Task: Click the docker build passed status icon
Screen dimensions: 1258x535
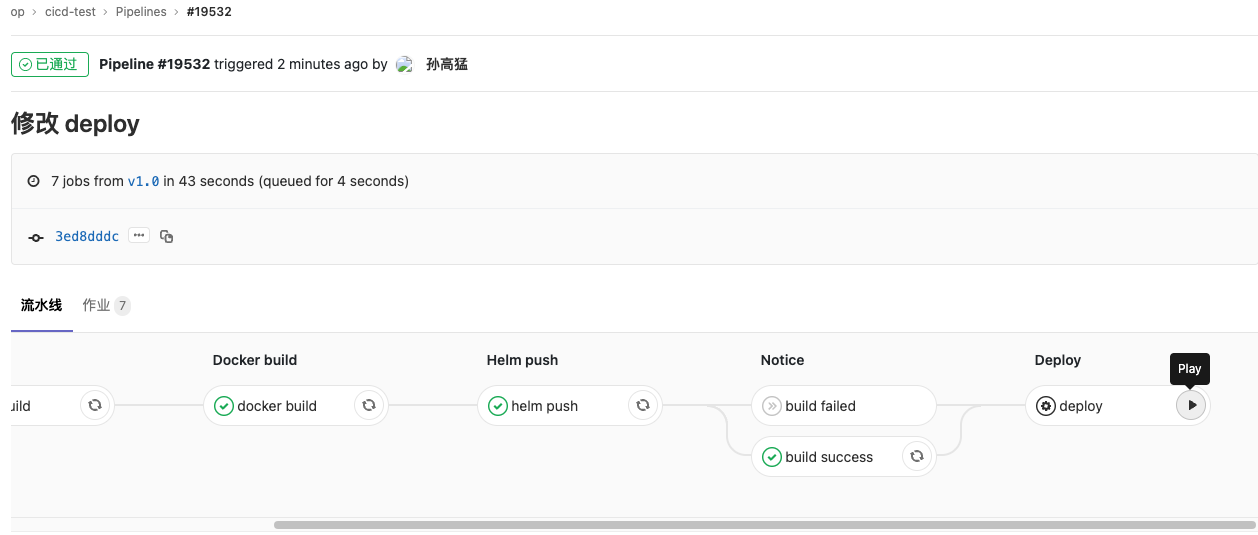Action: coord(224,406)
